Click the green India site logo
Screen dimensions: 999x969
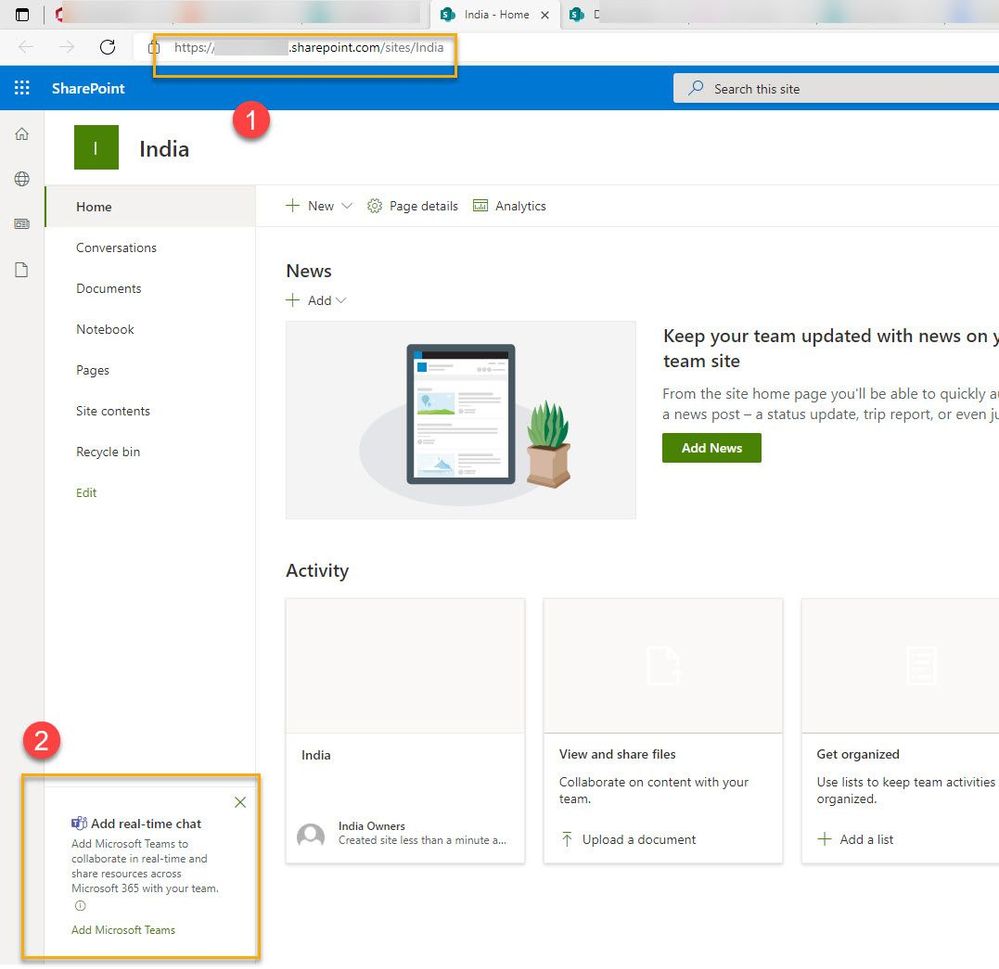click(x=96, y=147)
